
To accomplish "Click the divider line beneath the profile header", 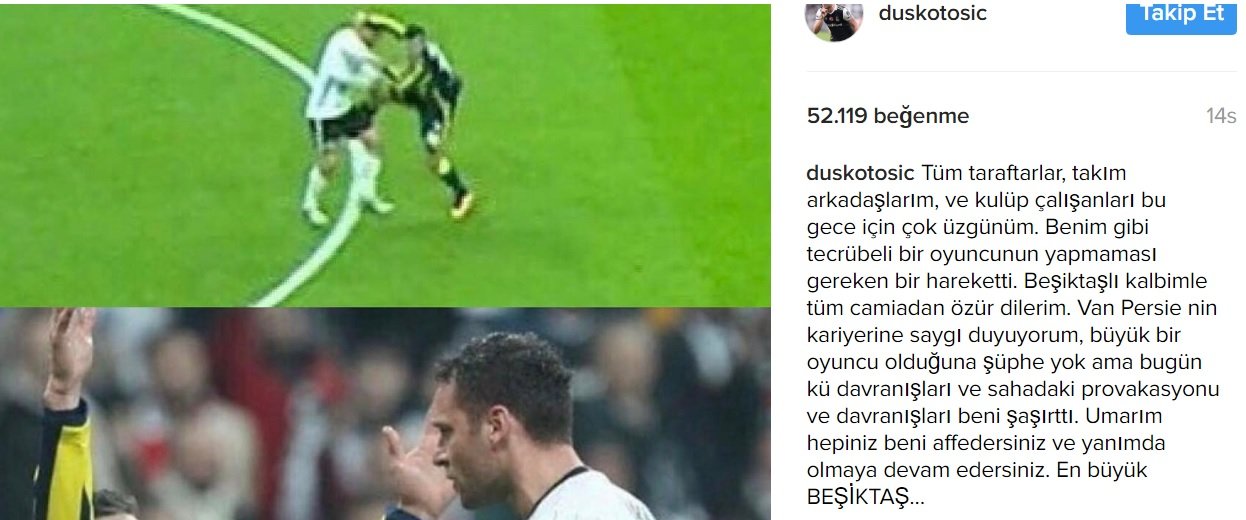I will (x=1022, y=71).
